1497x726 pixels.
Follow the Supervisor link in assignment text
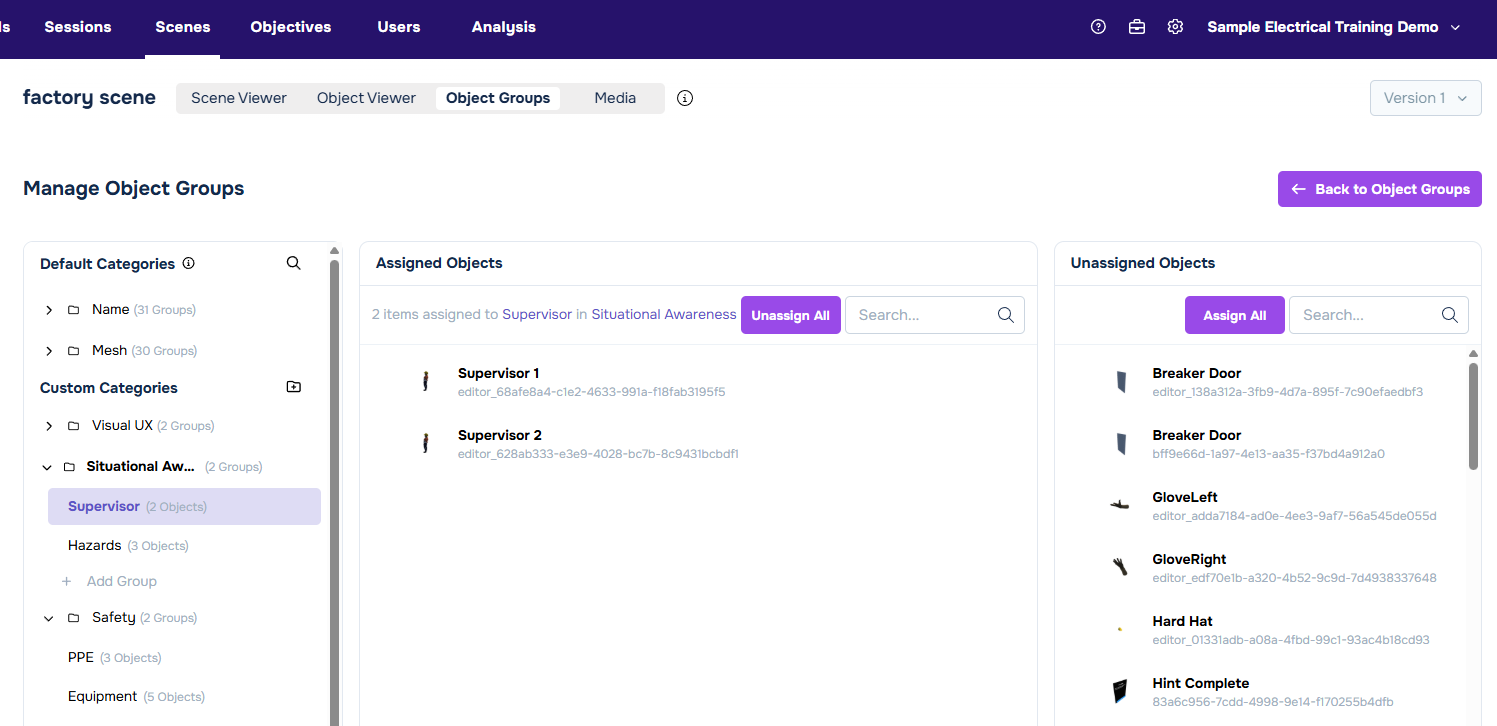tap(537, 314)
